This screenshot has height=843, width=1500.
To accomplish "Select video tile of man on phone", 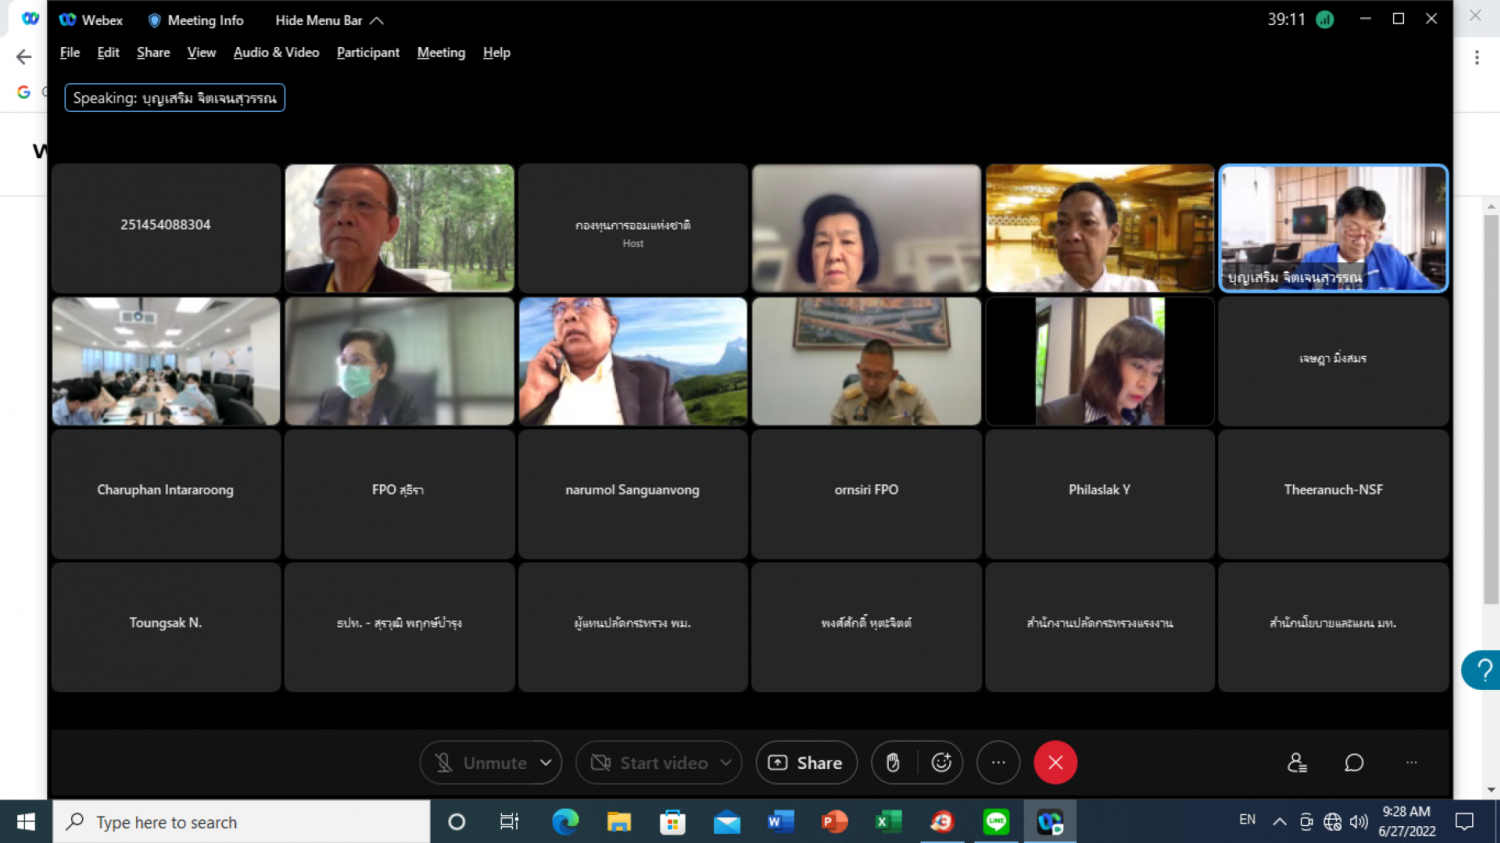I will 633,361.
